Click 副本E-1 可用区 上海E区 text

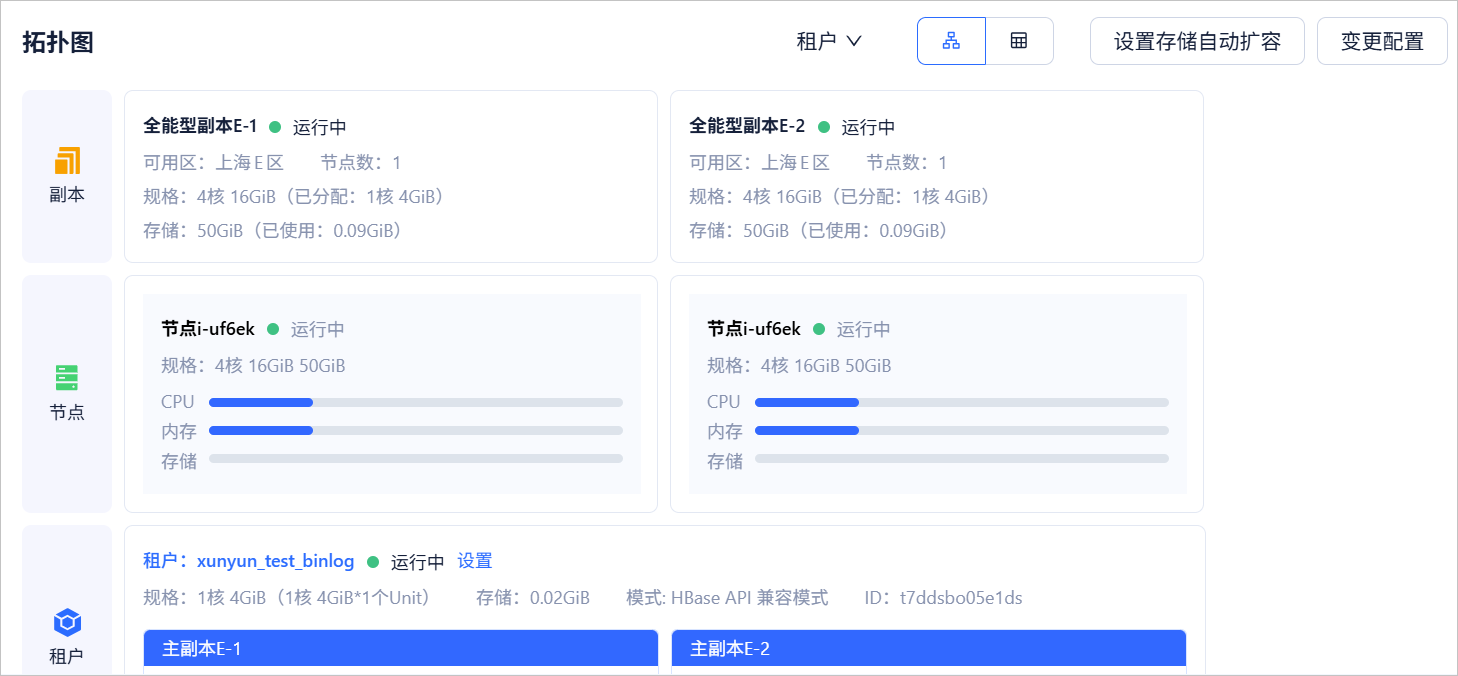(214, 163)
